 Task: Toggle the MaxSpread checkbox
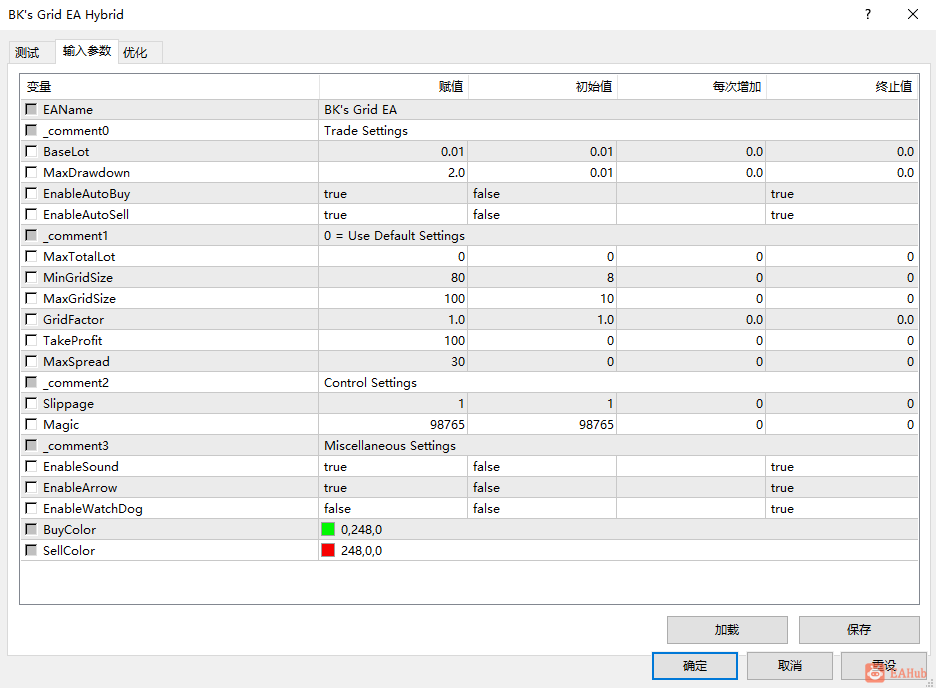31,361
